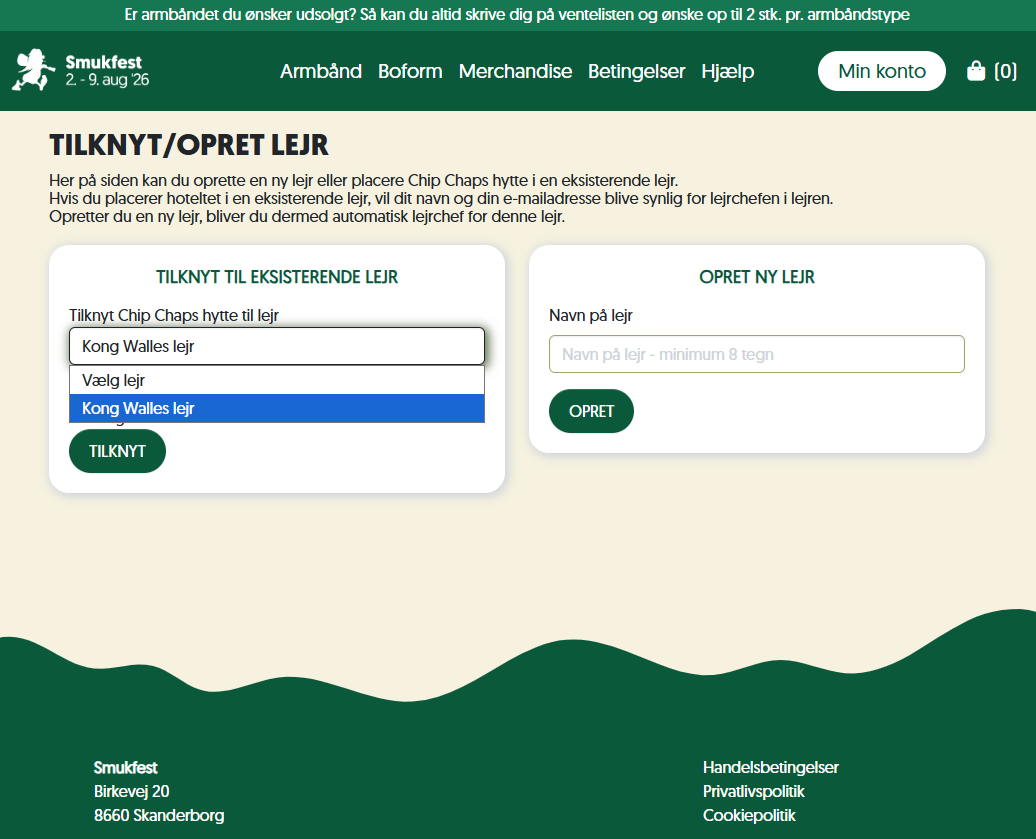Click the bold 'Smukfest' footer name
This screenshot has width=1036, height=839.
(x=126, y=768)
